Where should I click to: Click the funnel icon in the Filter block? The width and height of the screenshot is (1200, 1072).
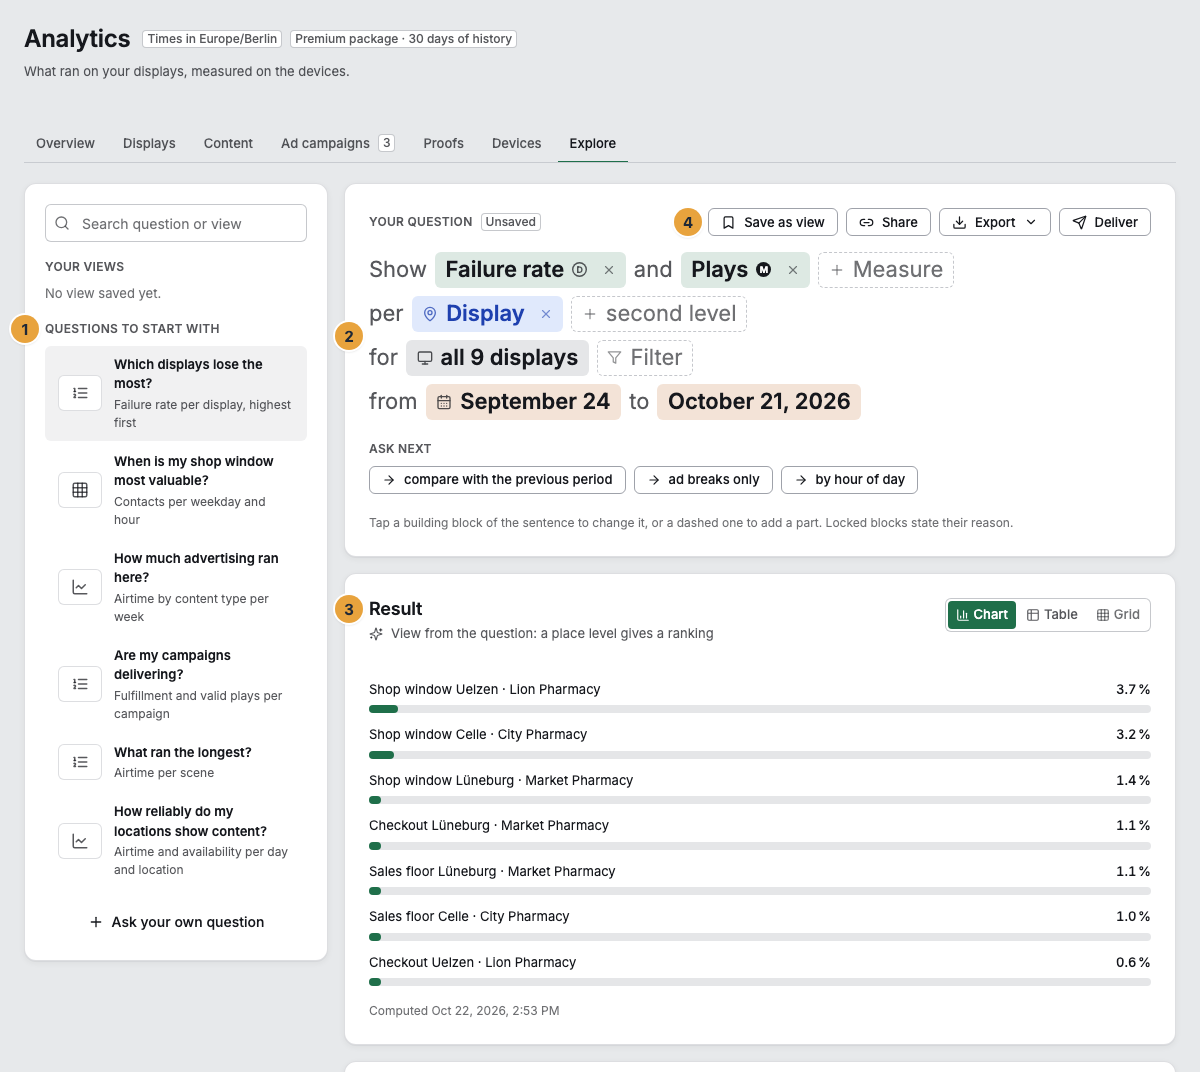pyautogui.click(x=615, y=358)
